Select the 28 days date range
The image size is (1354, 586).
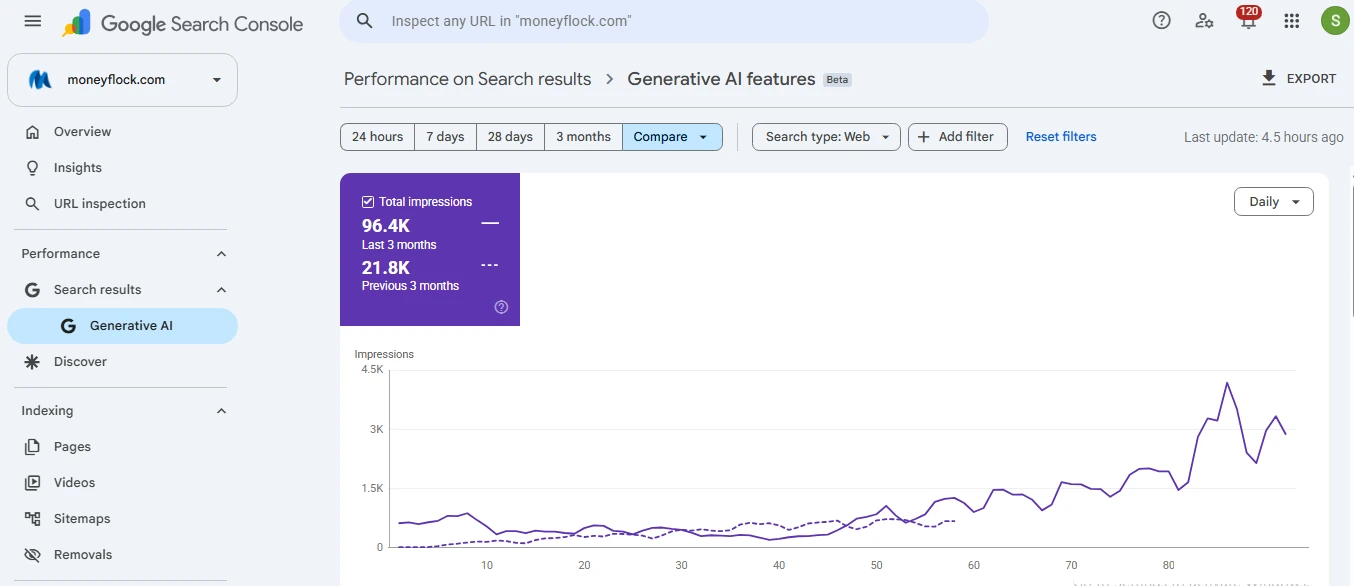[510, 137]
